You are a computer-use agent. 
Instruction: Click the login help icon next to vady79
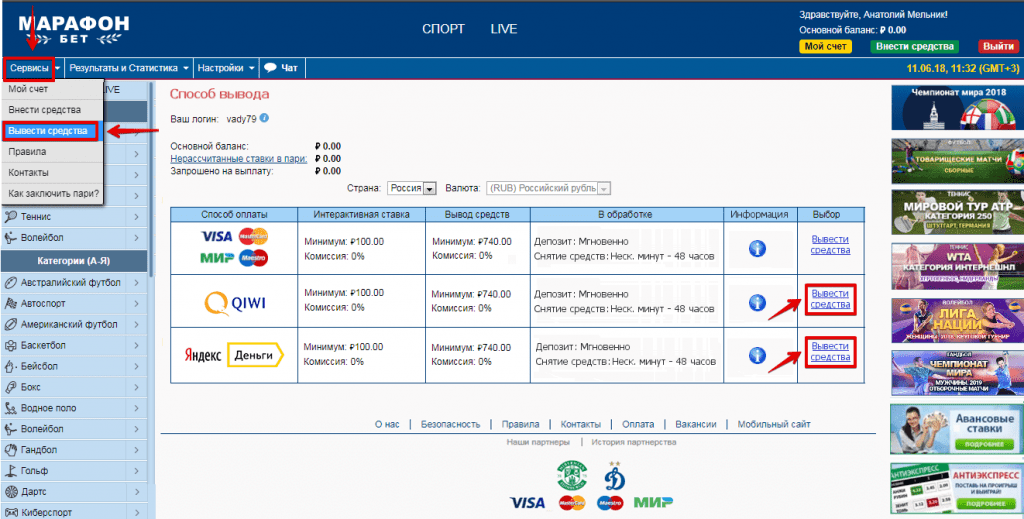pyautogui.click(x=264, y=119)
